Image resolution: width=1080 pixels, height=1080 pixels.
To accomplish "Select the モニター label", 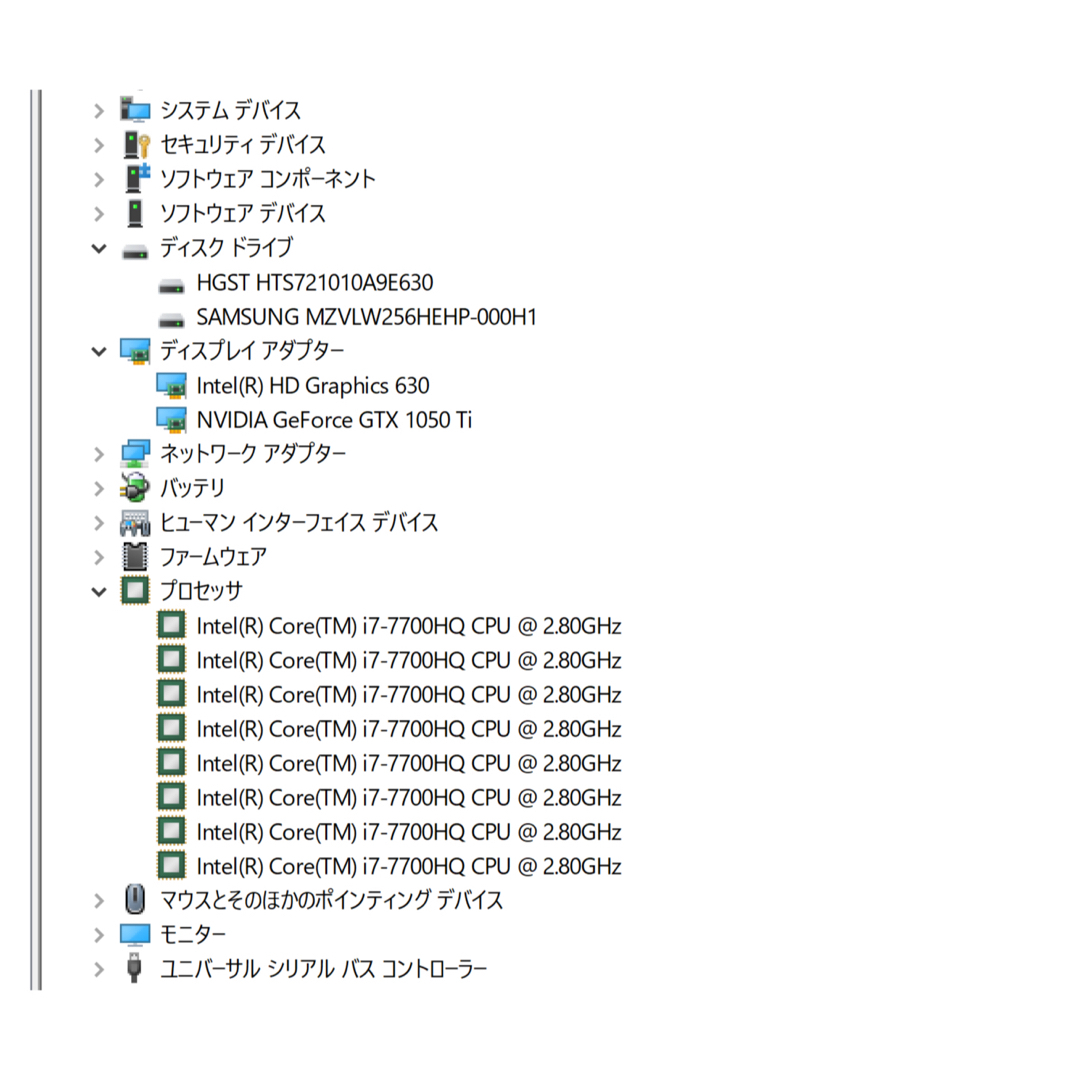I will [193, 935].
